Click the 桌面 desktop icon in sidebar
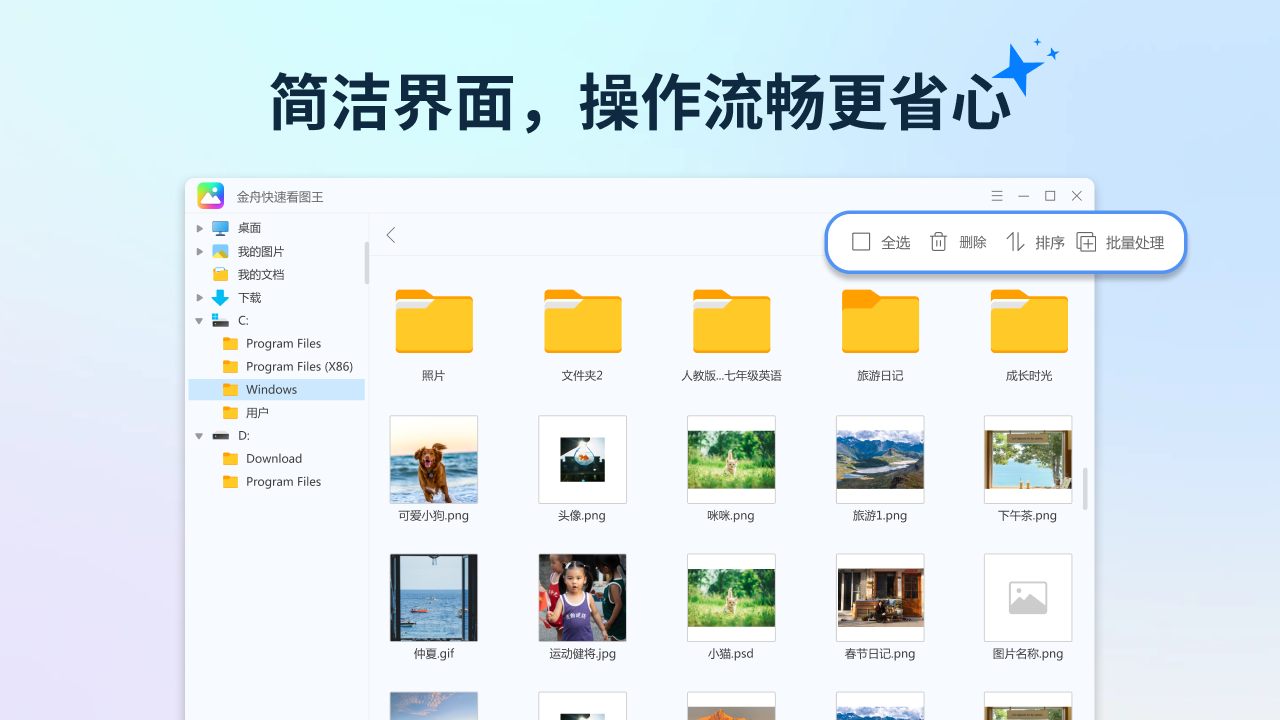 pyautogui.click(x=220, y=227)
